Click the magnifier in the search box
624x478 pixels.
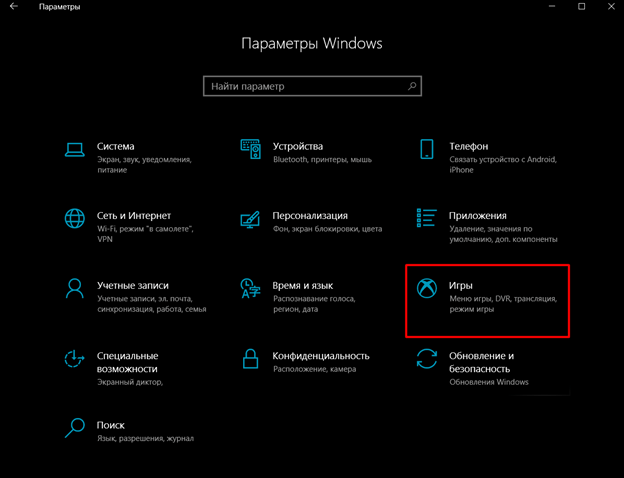tap(412, 86)
